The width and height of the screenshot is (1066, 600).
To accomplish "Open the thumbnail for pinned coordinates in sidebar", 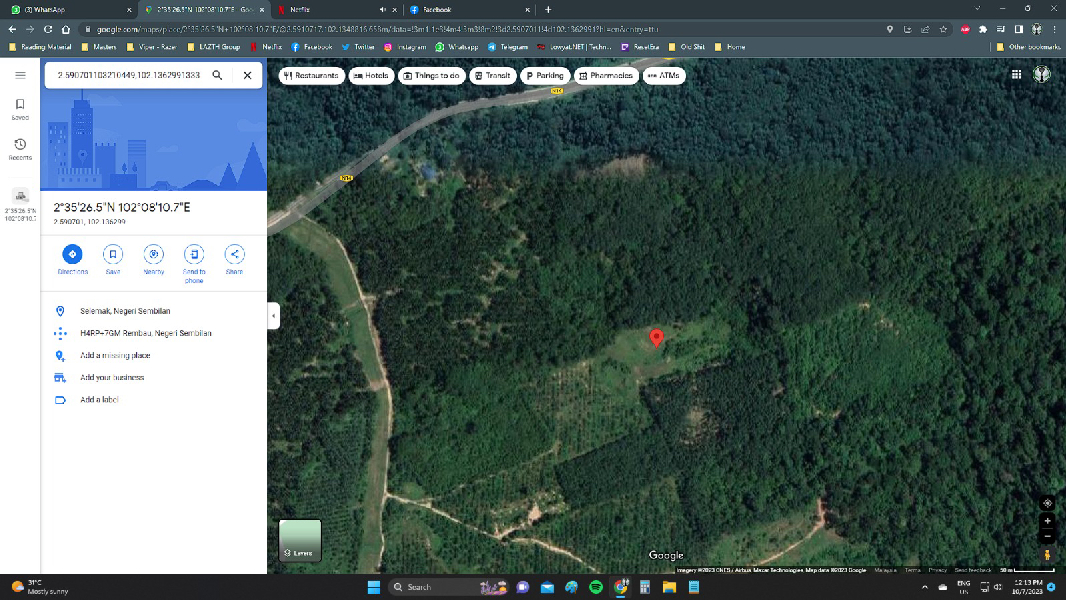I will 20,205.
